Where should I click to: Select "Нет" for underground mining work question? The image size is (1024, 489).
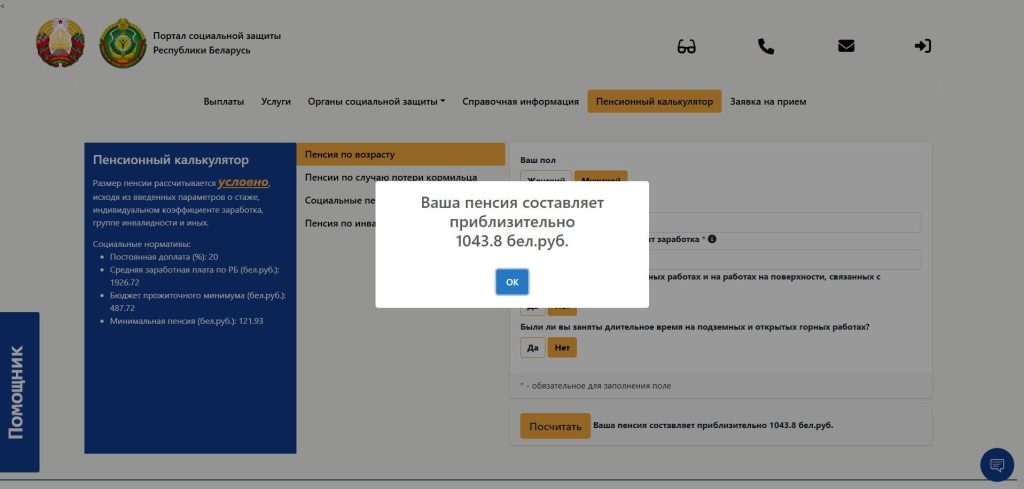tap(562, 348)
